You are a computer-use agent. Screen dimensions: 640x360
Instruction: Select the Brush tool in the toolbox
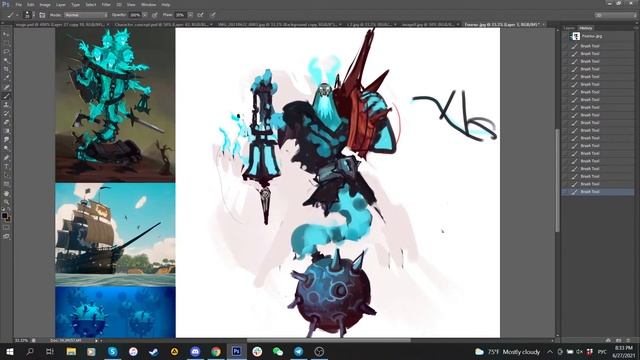tap(6, 96)
